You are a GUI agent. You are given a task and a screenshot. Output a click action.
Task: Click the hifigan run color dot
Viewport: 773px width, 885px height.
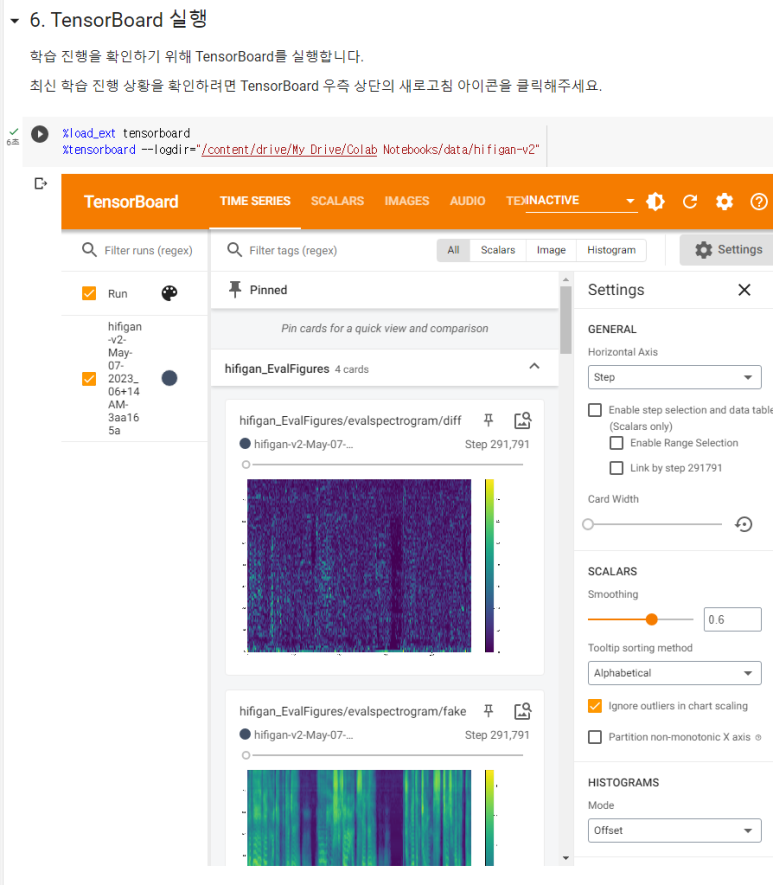[169, 378]
